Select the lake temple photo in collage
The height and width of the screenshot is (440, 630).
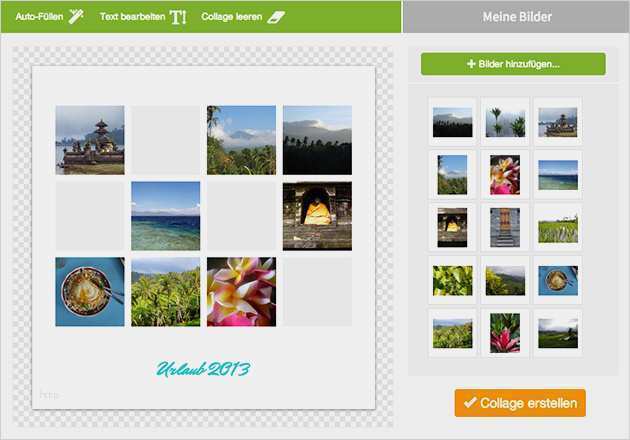click(x=90, y=140)
